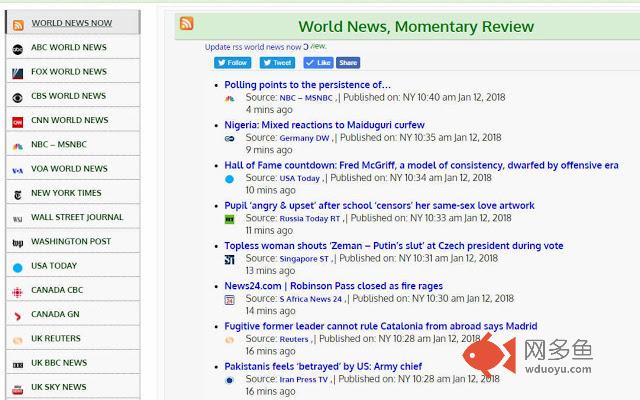Viewport: 640px width, 400px height.
Task: Click the Update rss world news now link
Action: (253, 47)
